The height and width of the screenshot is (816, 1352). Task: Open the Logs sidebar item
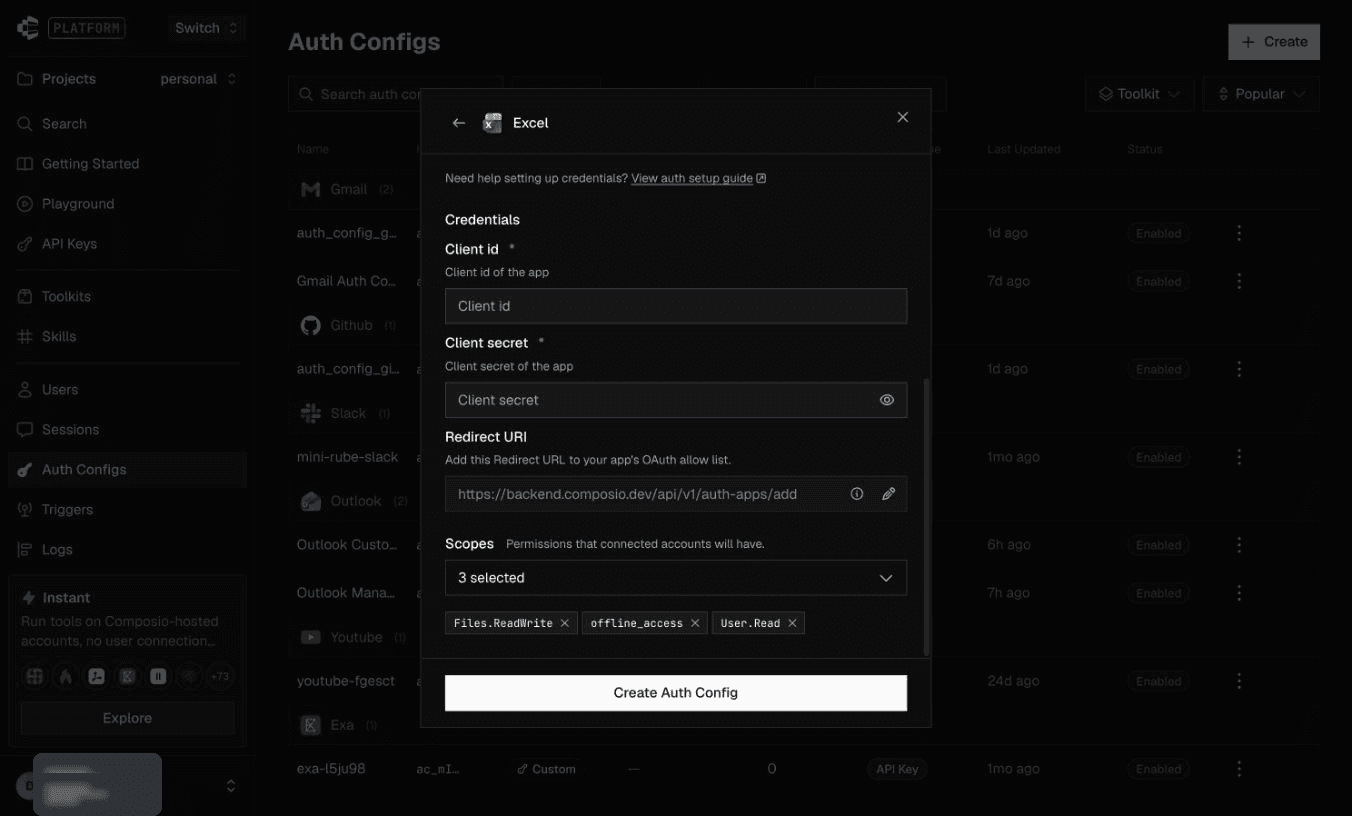pos(127,550)
